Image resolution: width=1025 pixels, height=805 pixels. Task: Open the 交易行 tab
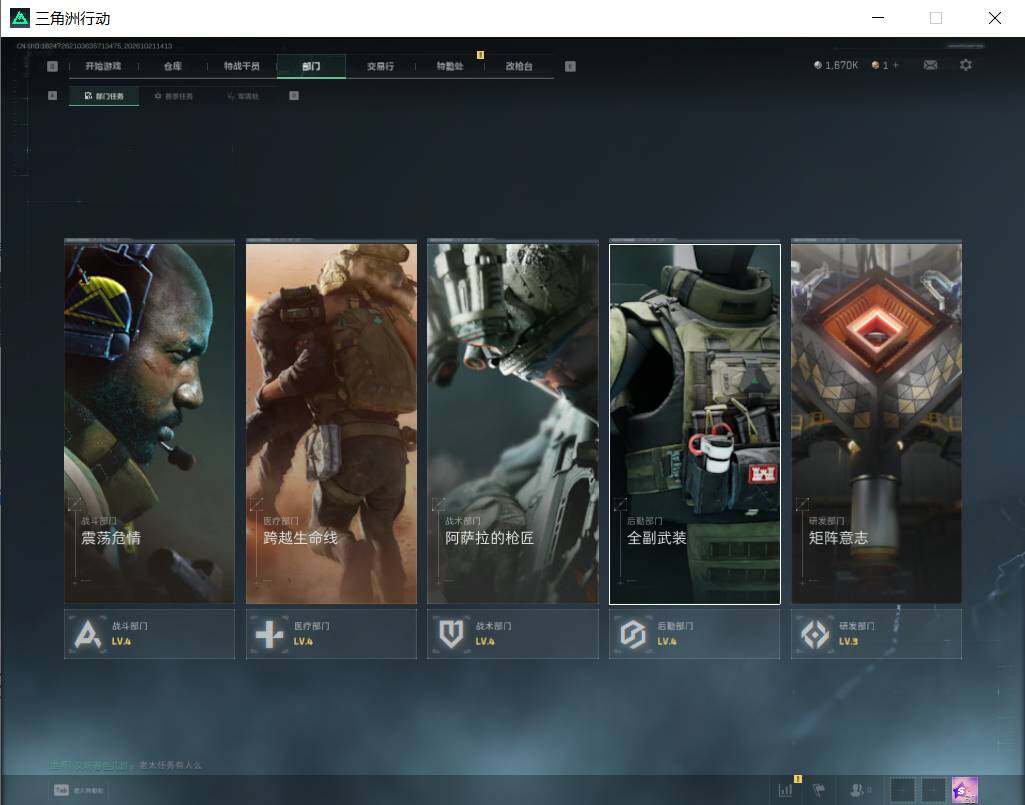pos(380,66)
